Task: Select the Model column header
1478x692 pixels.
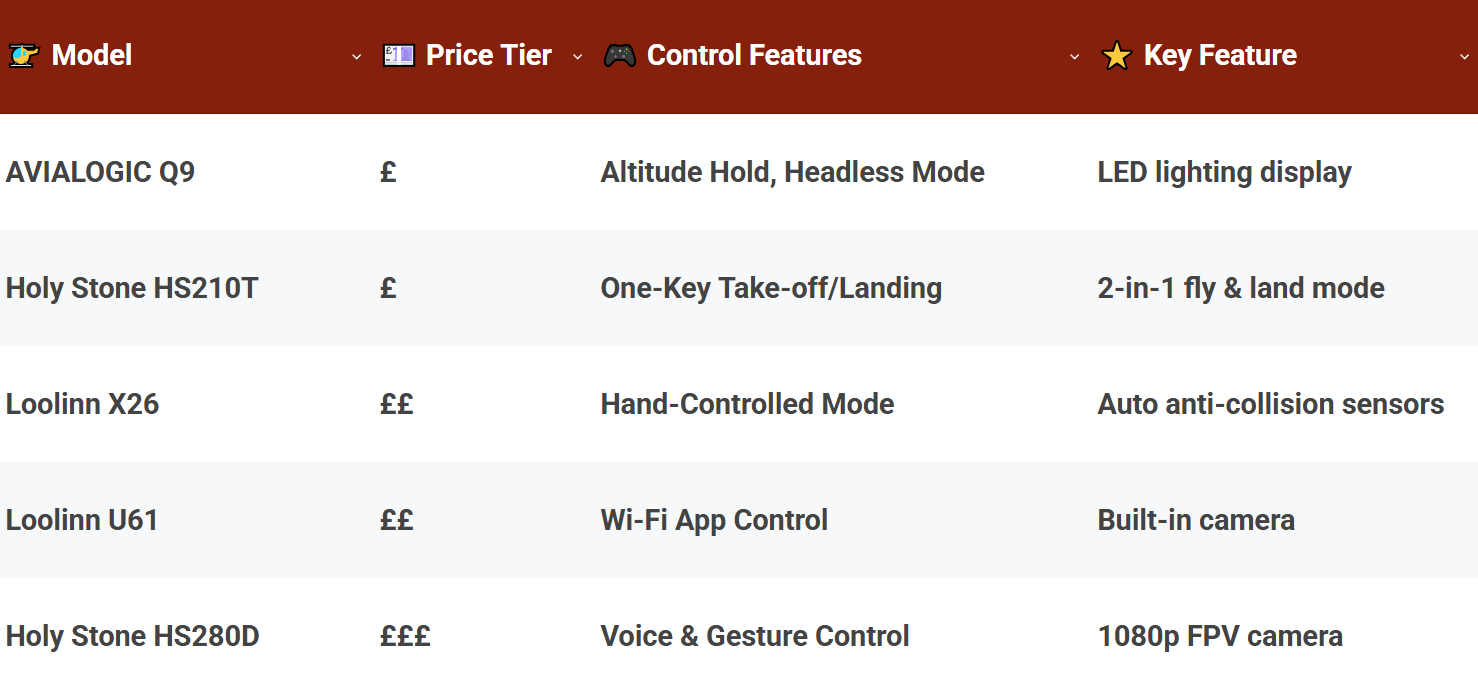Action: tap(92, 56)
